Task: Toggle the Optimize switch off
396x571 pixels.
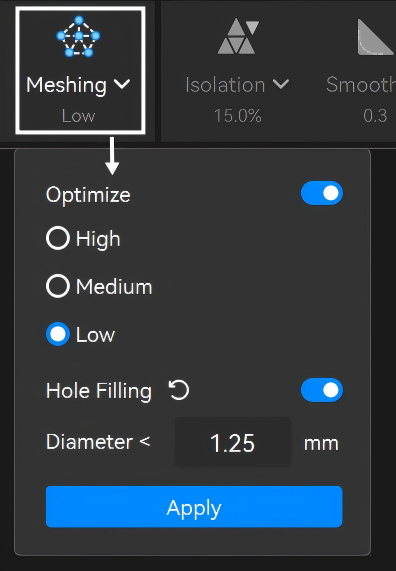Action: coord(322,193)
